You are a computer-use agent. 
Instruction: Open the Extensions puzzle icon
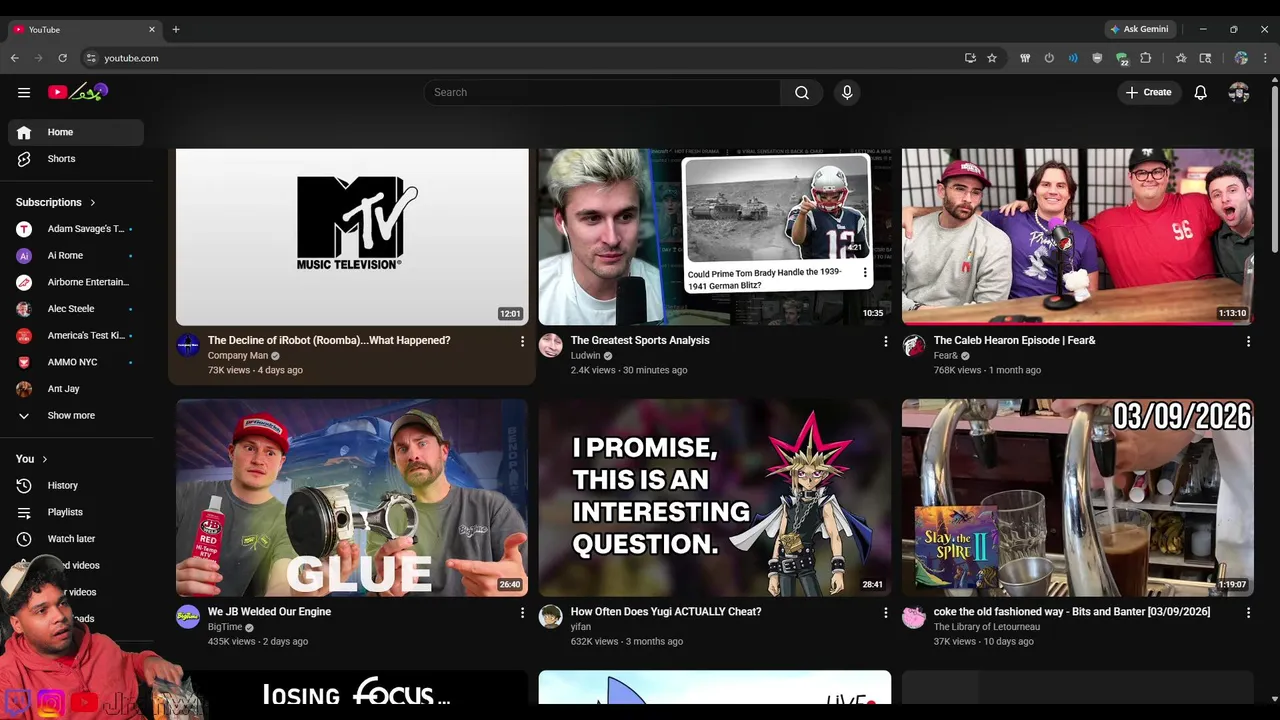pos(1146,58)
